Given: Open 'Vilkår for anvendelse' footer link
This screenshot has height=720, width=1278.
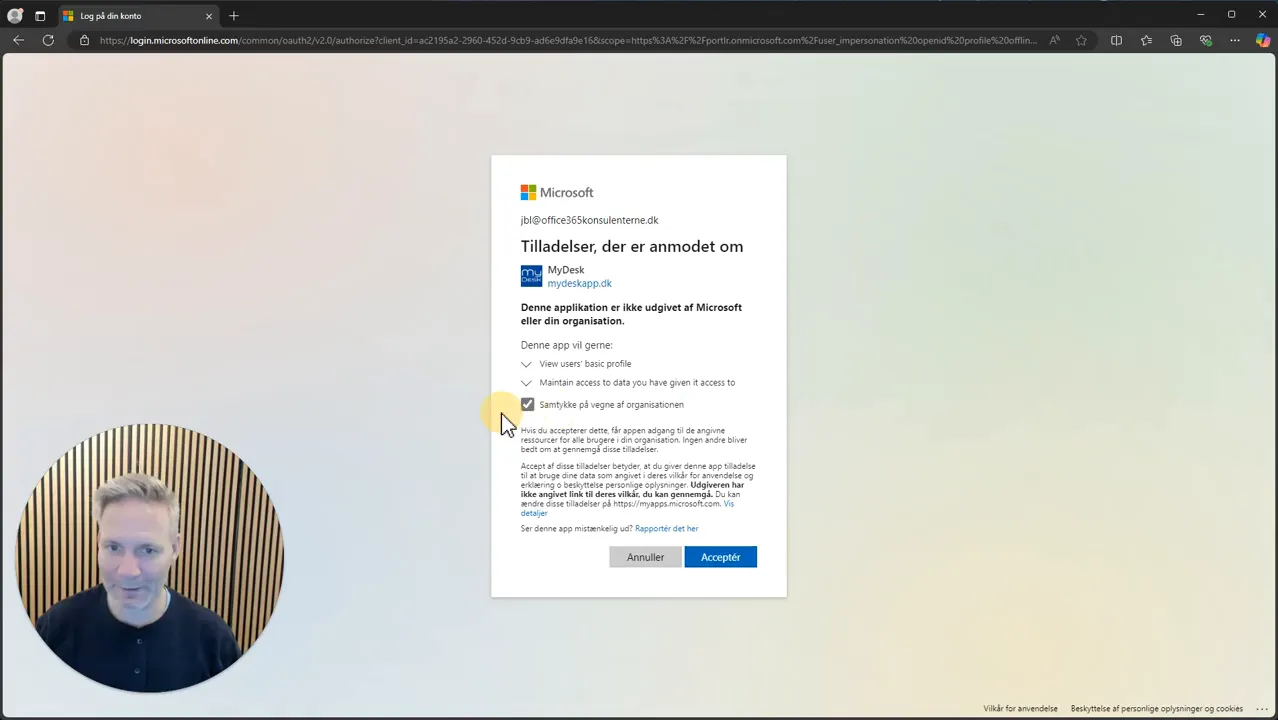Looking at the screenshot, I should 1020,709.
